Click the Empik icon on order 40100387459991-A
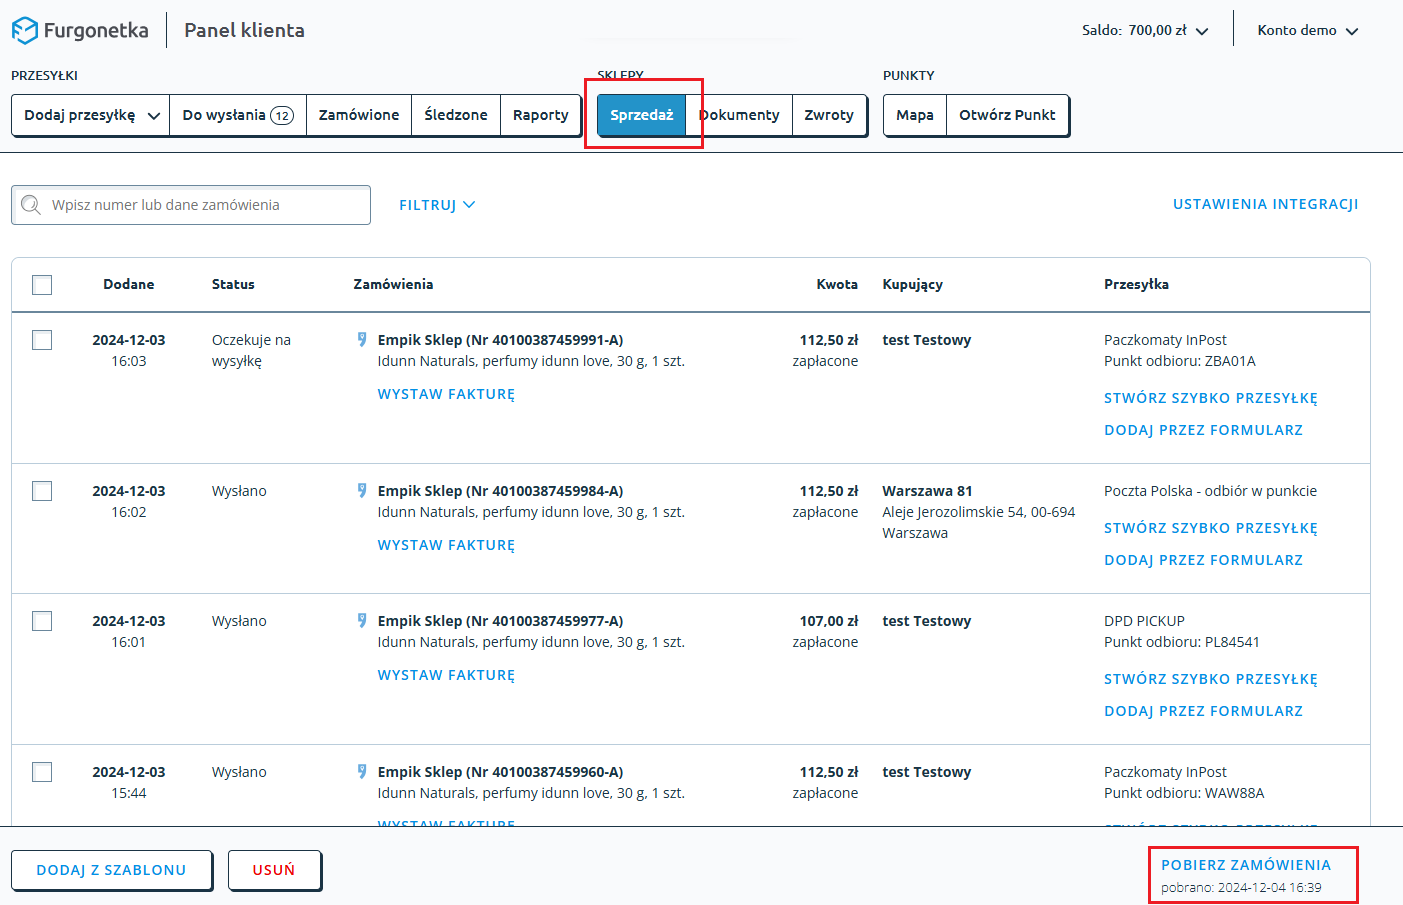Image resolution: width=1403 pixels, height=905 pixels. 362,340
